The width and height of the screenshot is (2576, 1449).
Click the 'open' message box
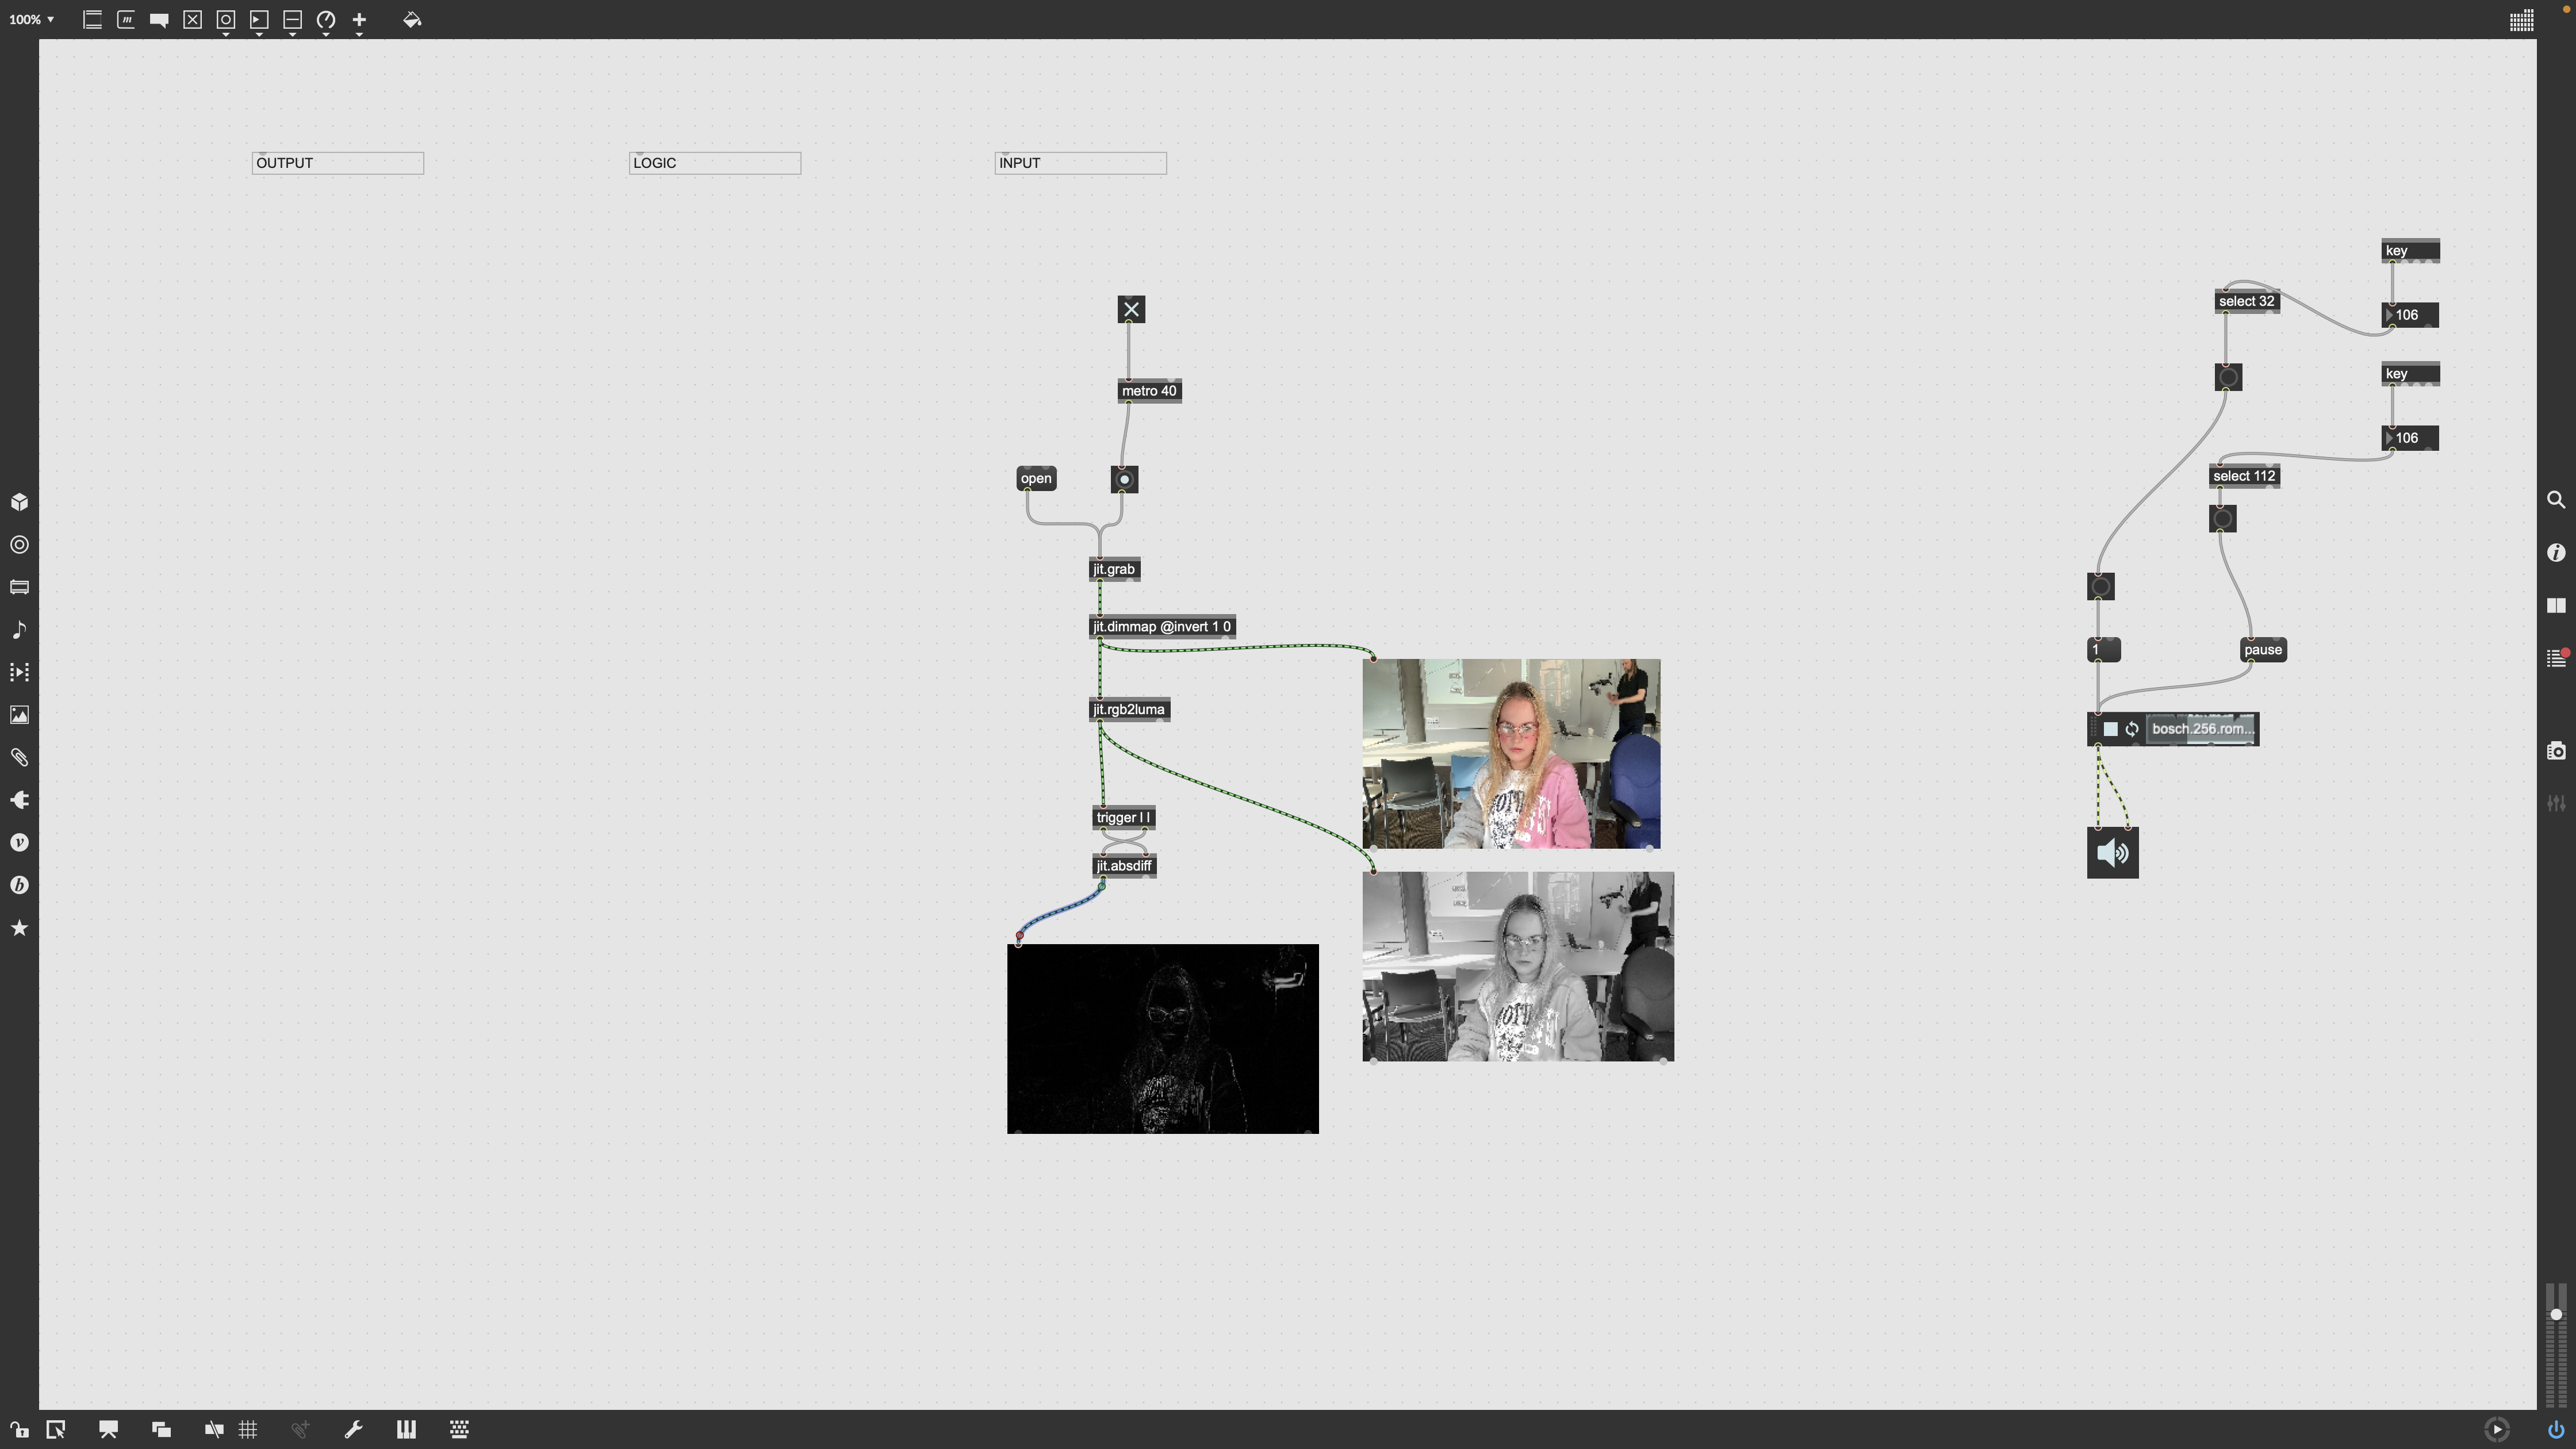pyautogui.click(x=1036, y=479)
